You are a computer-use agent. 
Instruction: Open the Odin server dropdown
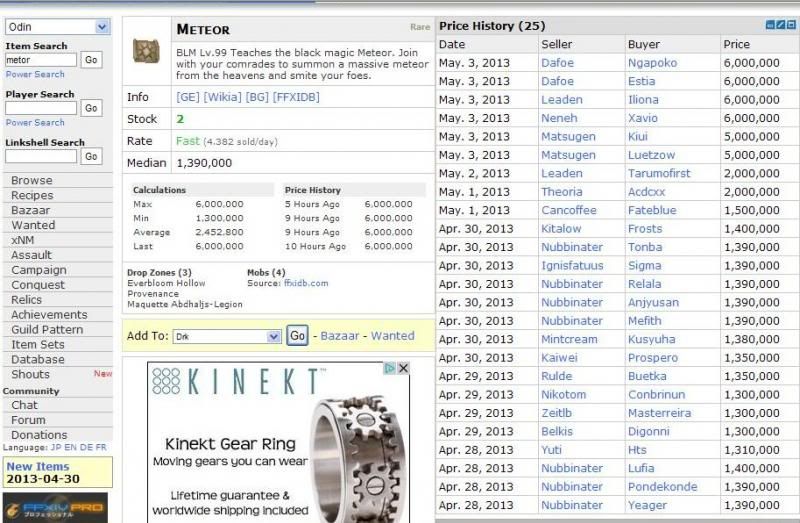point(57,27)
